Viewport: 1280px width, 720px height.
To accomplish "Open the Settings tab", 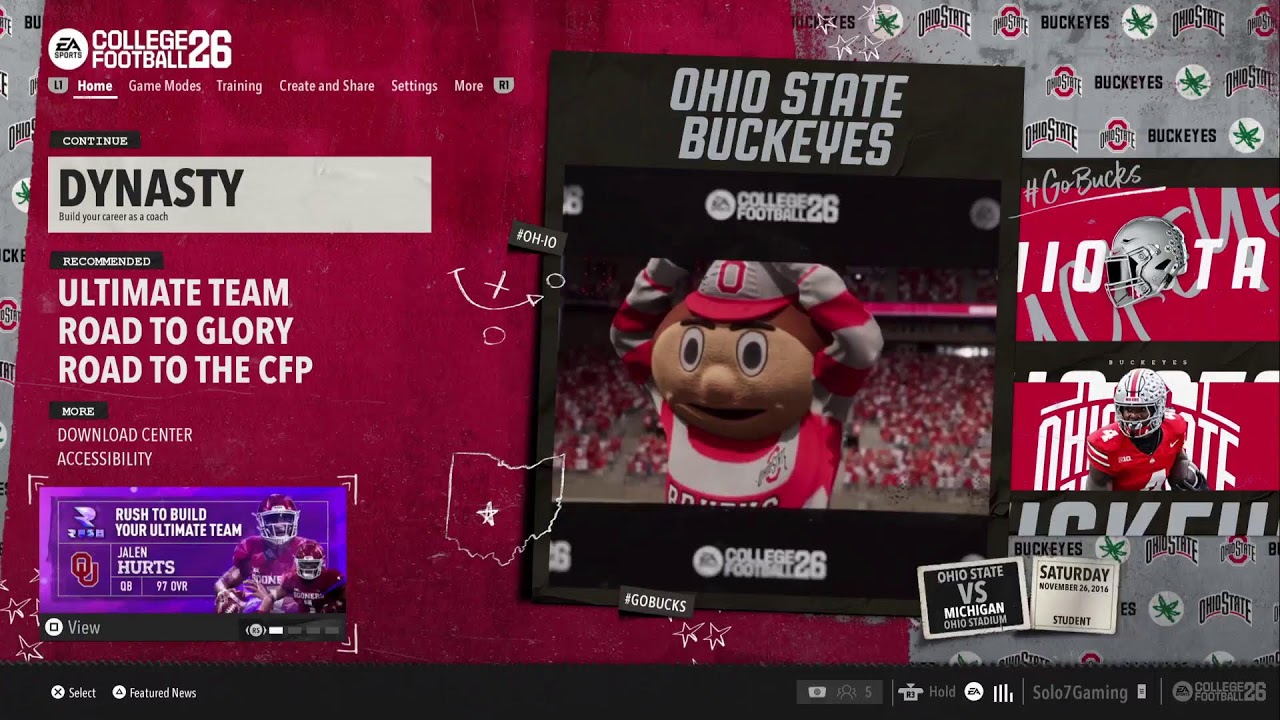I will tap(414, 86).
